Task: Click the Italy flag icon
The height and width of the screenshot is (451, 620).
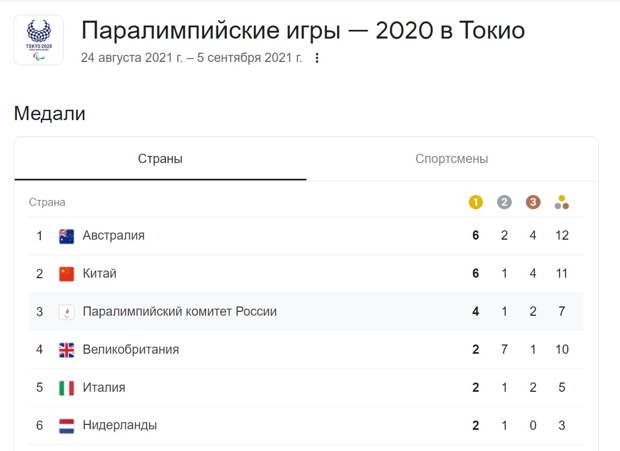Action: 66,388
